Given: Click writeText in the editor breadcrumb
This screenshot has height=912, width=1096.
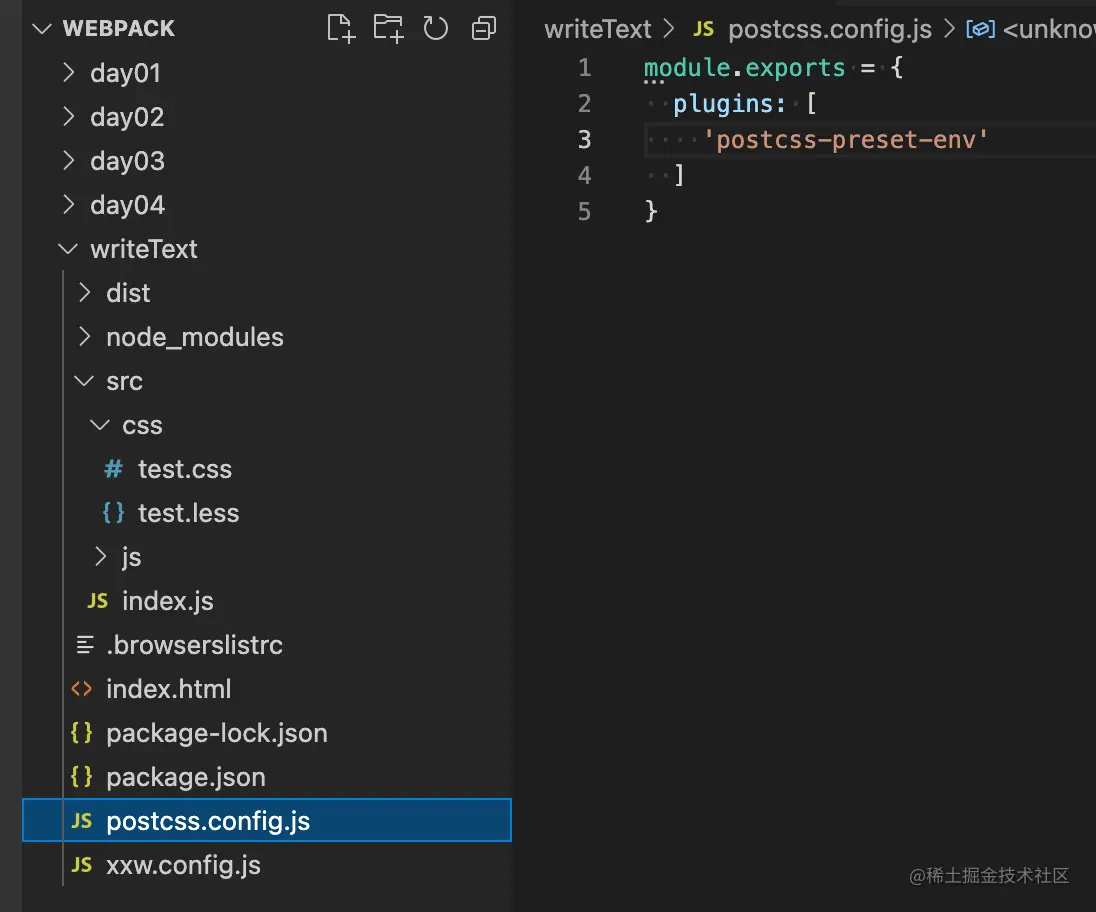Looking at the screenshot, I should 598,29.
